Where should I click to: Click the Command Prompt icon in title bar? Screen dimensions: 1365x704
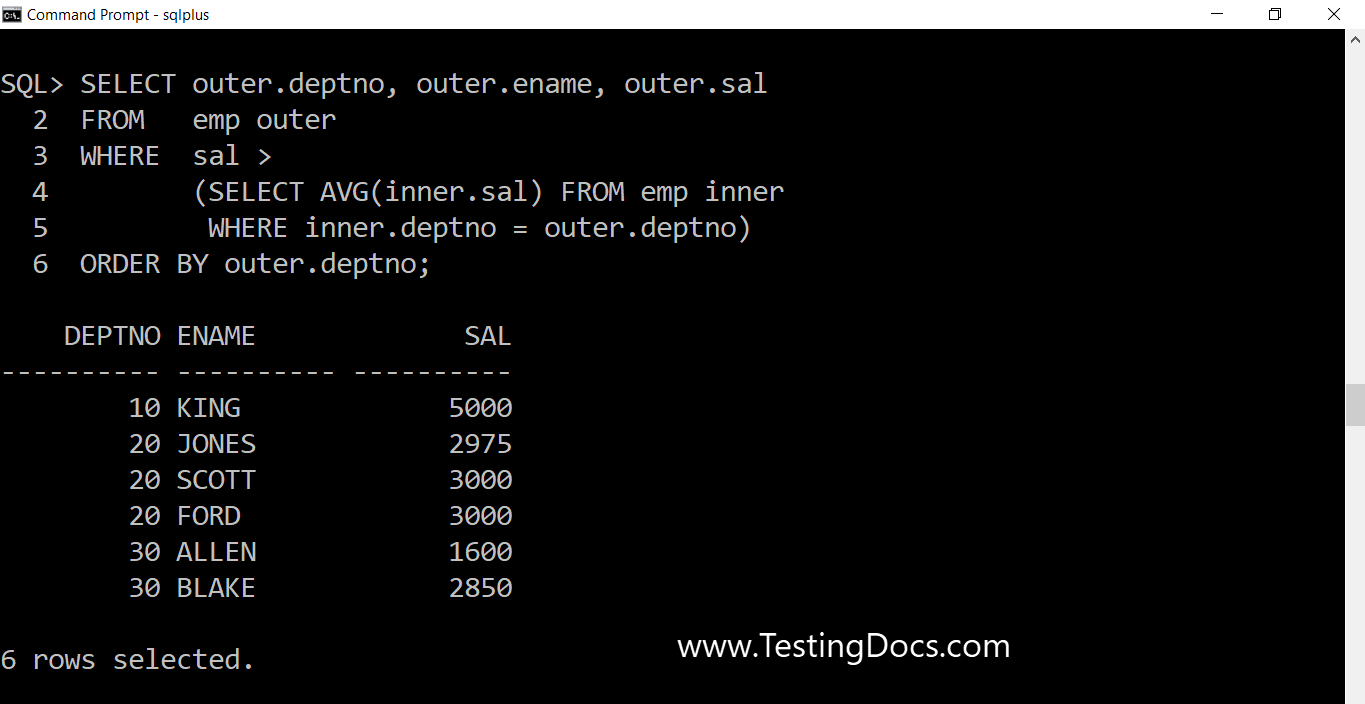pyautogui.click(x=12, y=14)
